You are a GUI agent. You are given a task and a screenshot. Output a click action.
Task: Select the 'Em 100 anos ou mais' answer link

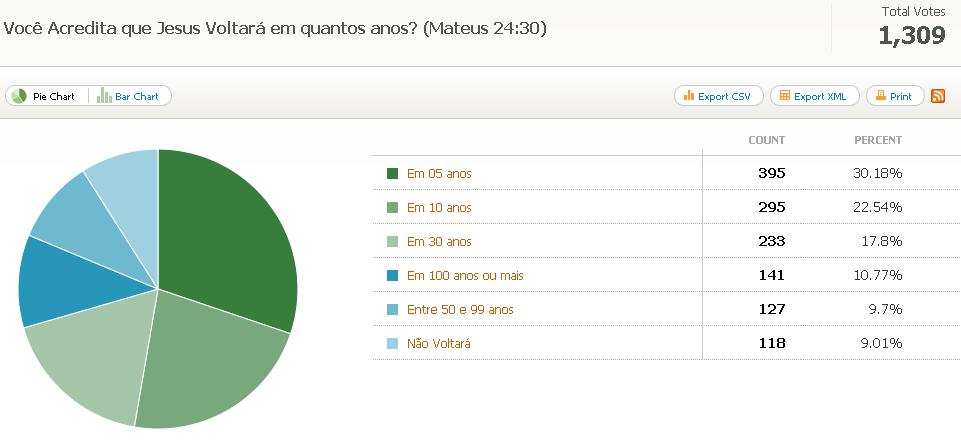tap(465, 276)
